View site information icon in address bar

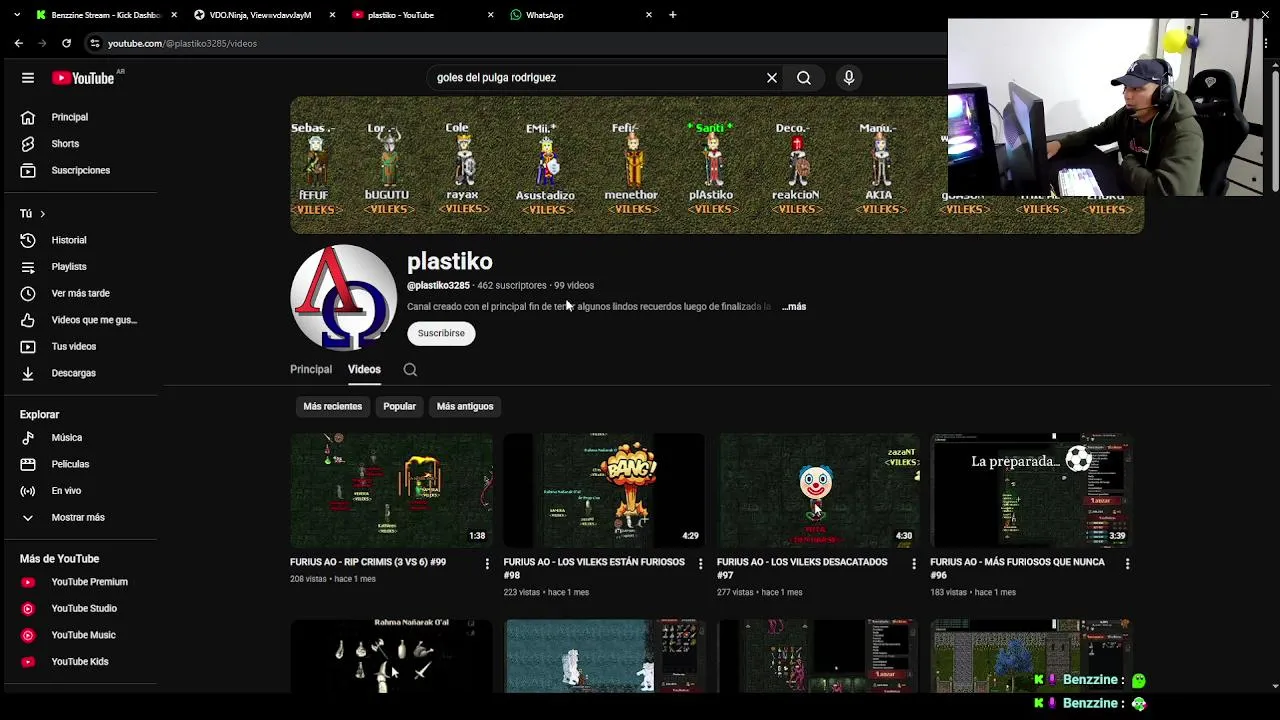point(94,43)
